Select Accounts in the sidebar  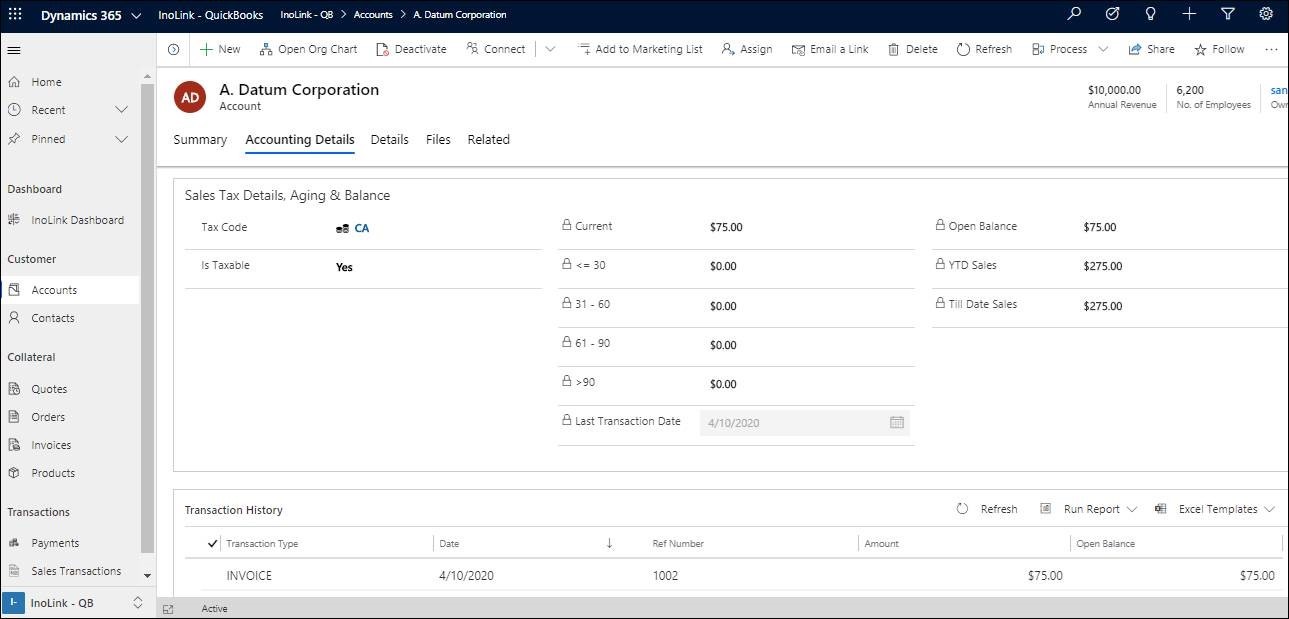click(70, 290)
